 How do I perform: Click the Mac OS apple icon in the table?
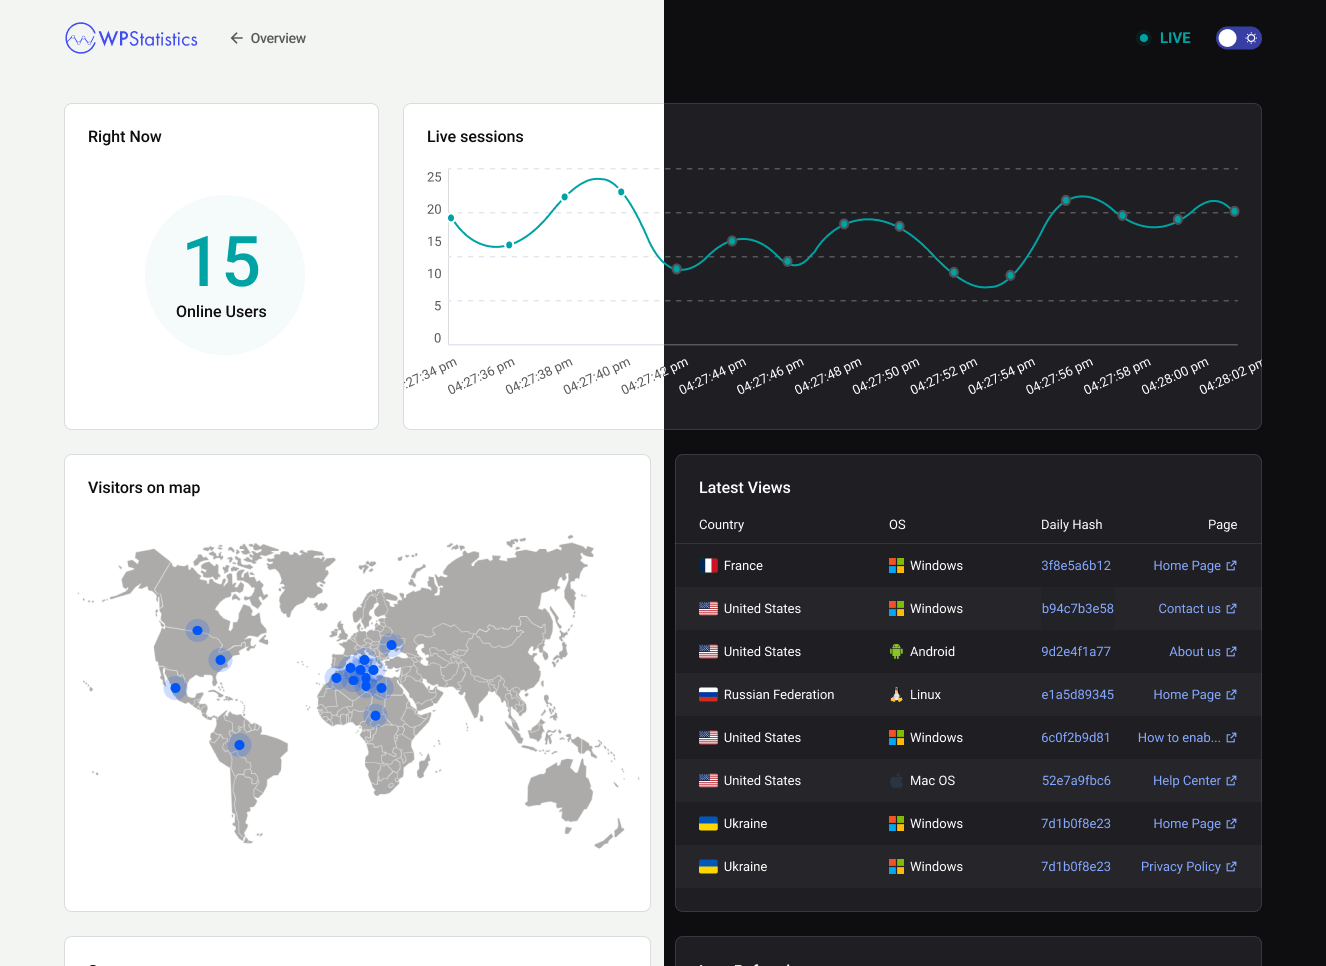click(895, 780)
